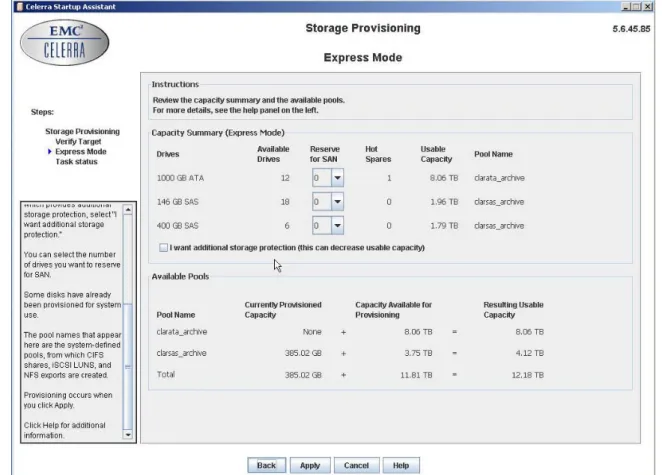
Task: Open Reserve for SAN dropdown for 400 GB SAS
Action: click(x=337, y=225)
